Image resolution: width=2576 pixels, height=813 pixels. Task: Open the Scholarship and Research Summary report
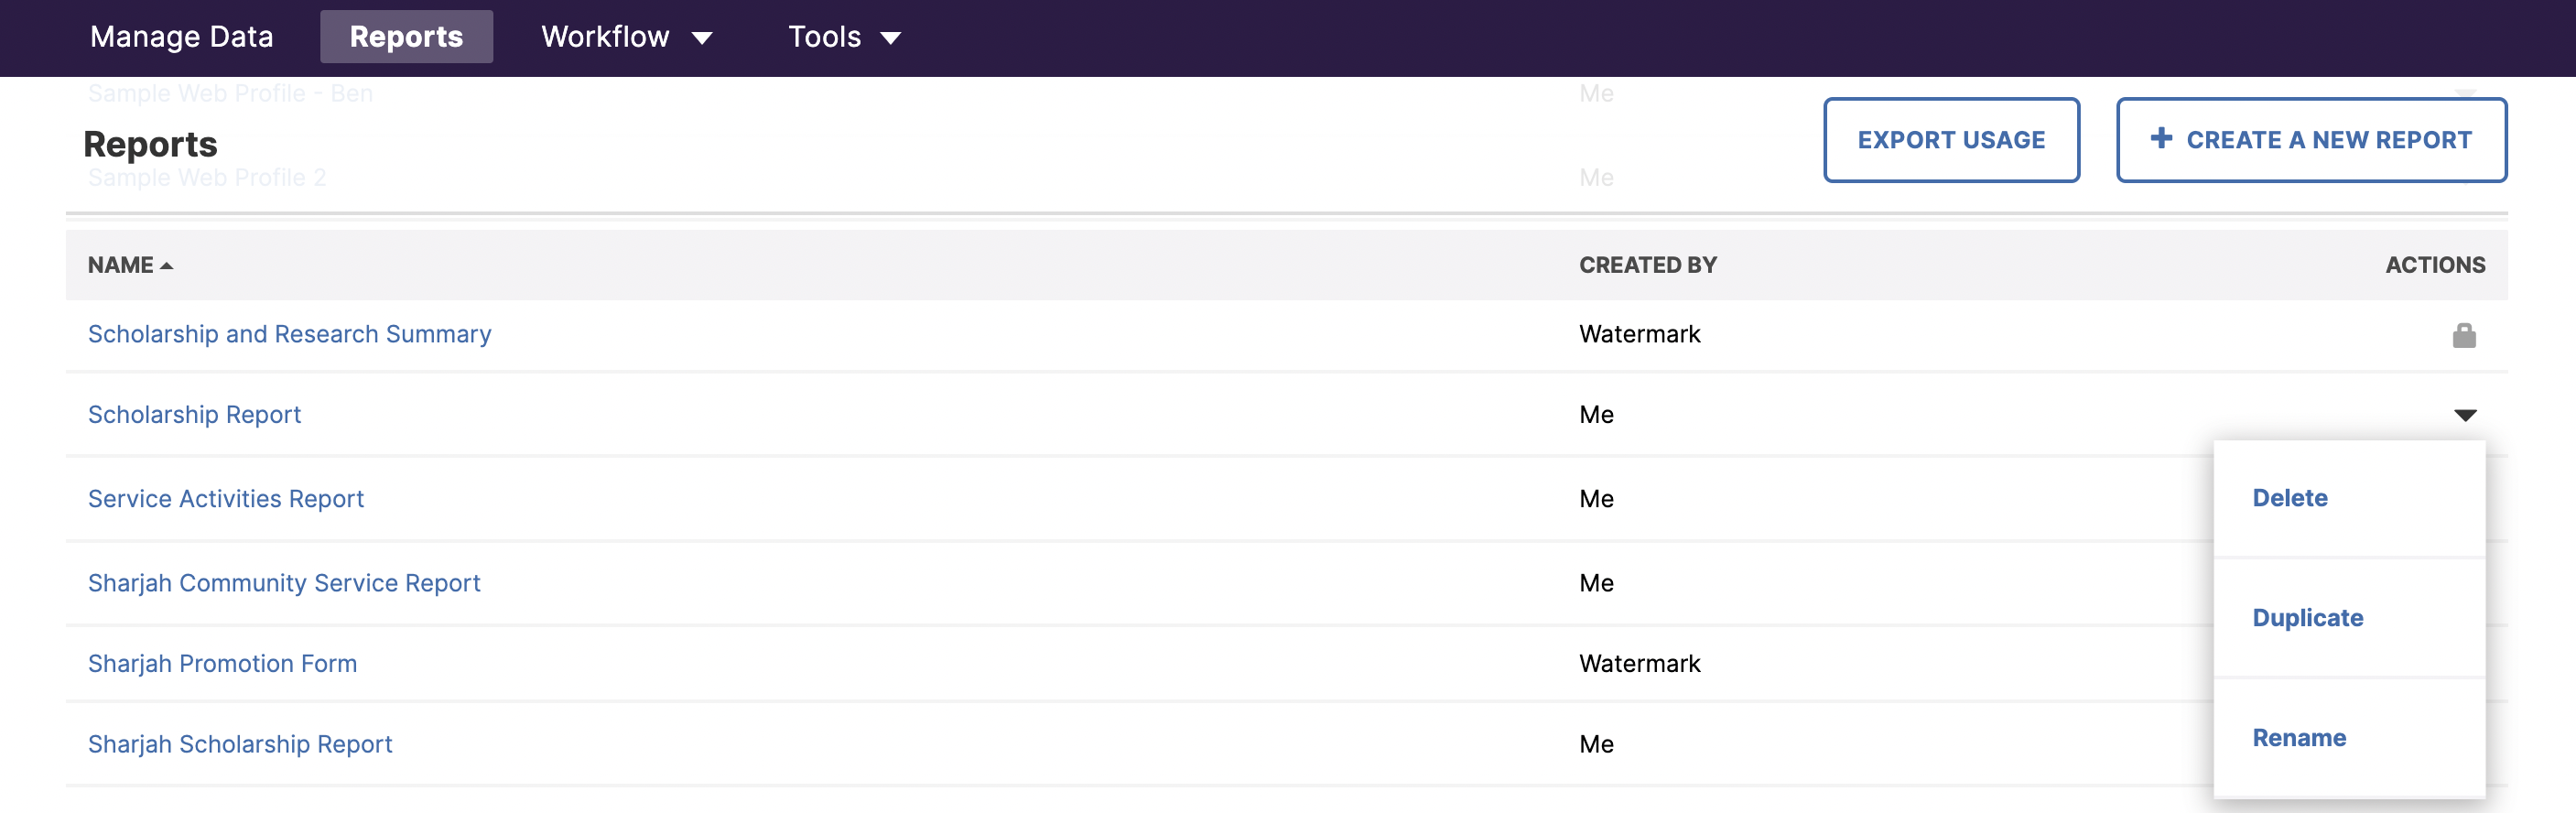click(x=289, y=334)
